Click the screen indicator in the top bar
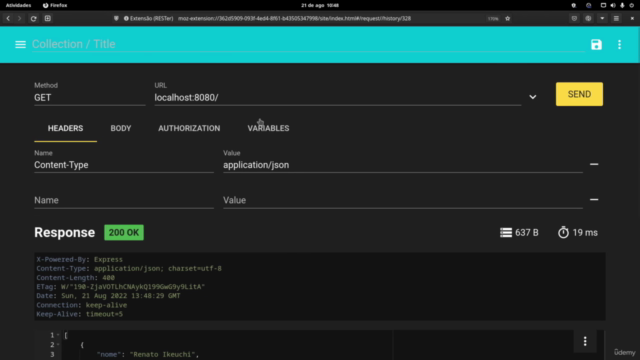Viewport: 640px width, 360px height. [x=603, y=5]
